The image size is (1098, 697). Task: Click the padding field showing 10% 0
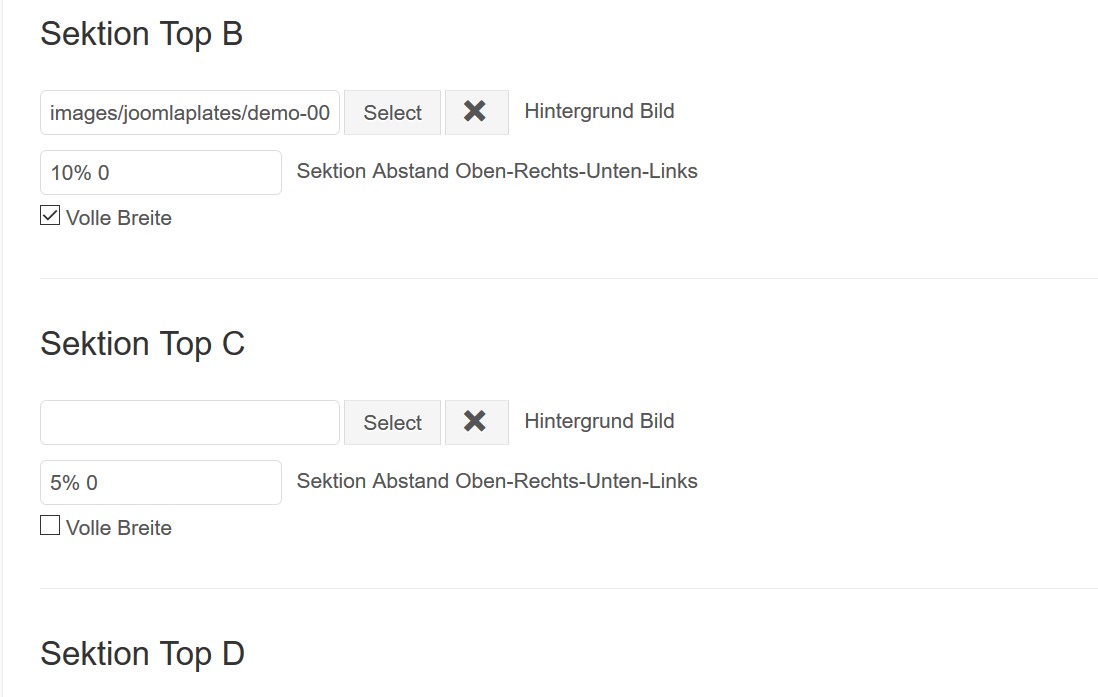click(161, 173)
